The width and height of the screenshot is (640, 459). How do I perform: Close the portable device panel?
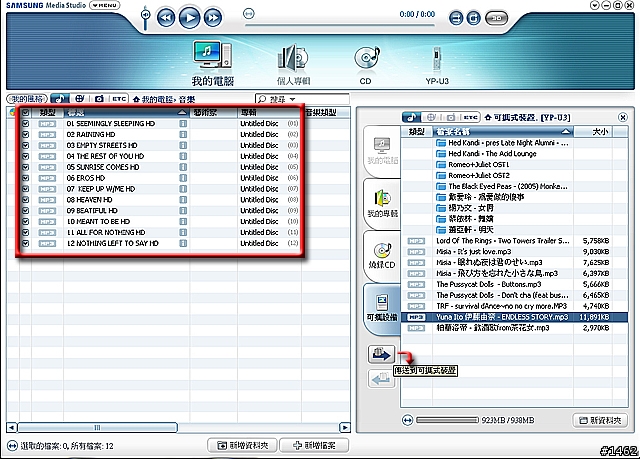point(623,118)
